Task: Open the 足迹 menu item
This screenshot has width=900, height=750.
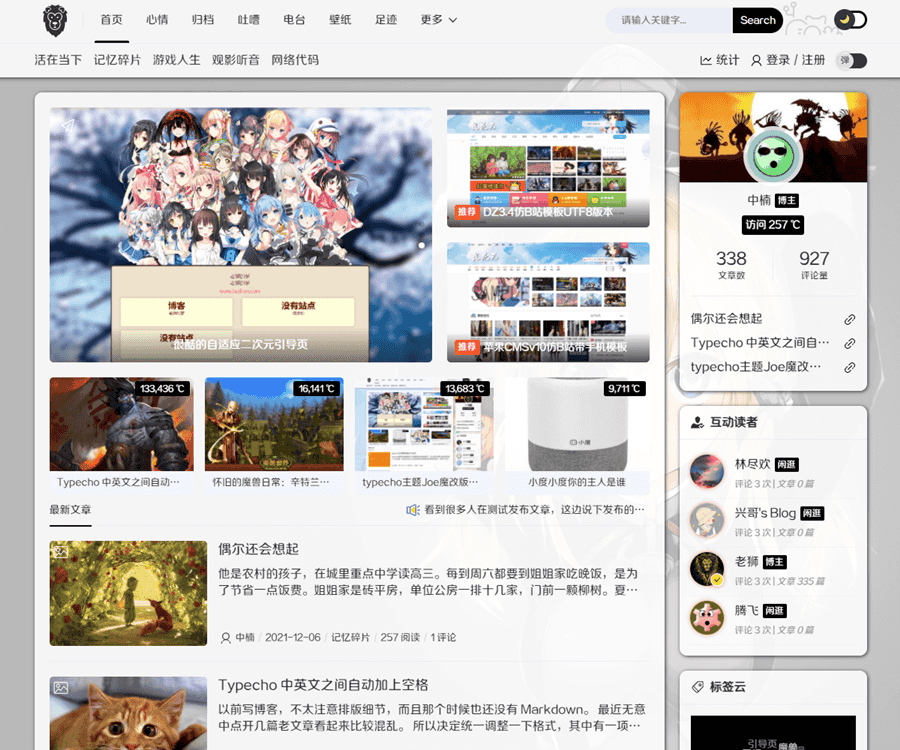Action: (x=386, y=20)
